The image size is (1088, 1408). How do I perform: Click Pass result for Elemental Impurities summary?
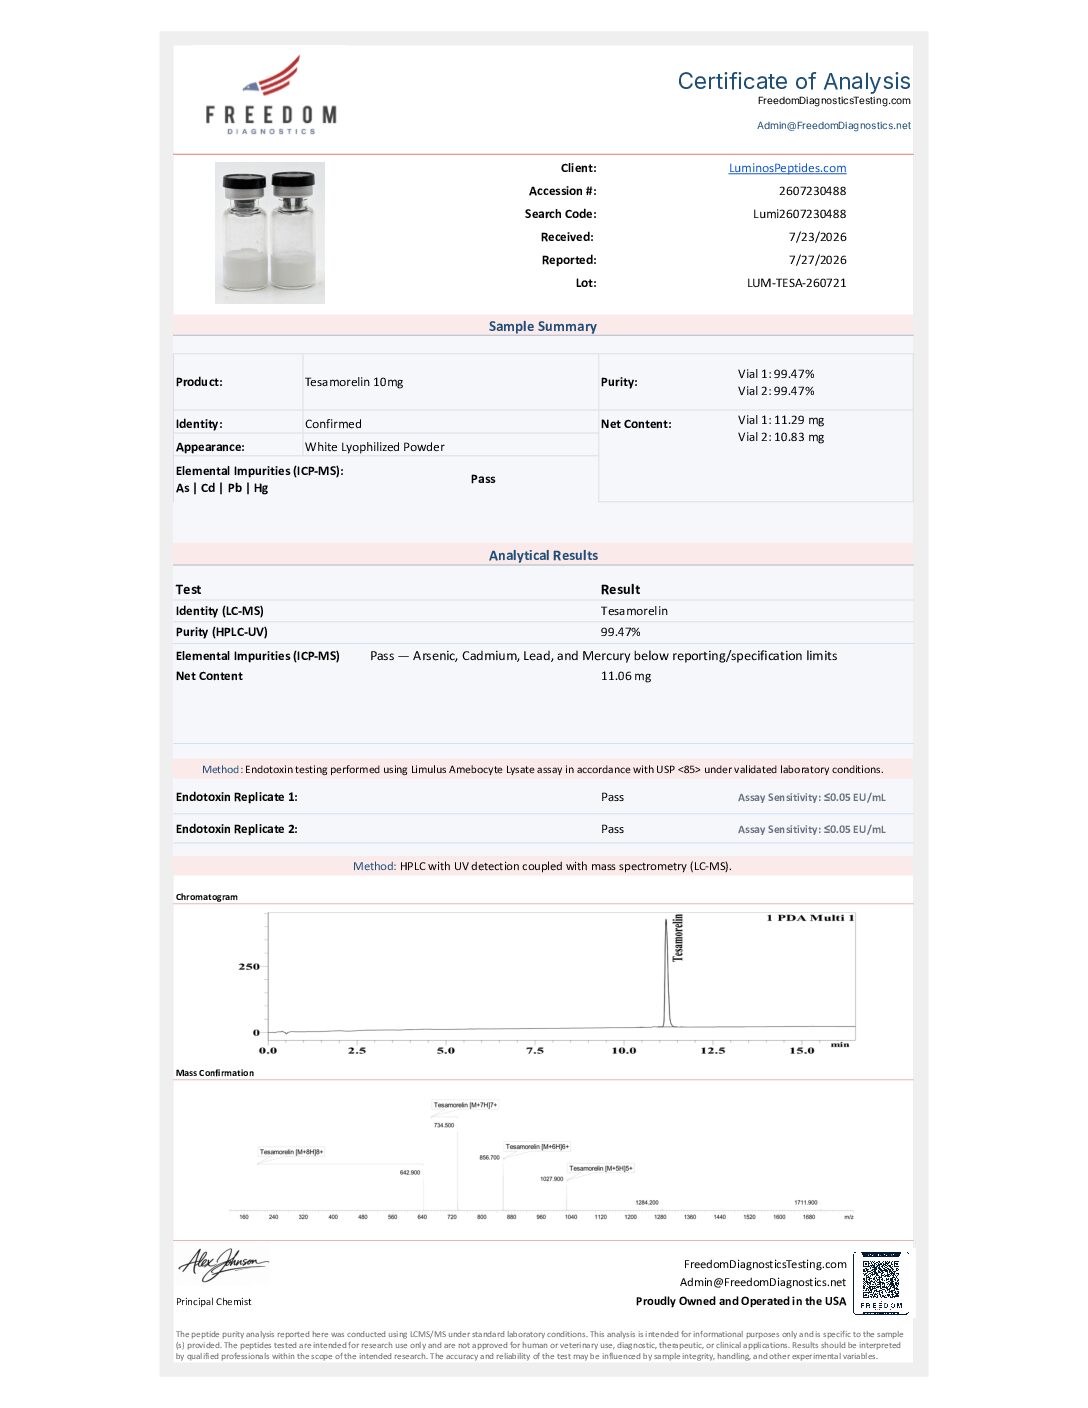(483, 479)
